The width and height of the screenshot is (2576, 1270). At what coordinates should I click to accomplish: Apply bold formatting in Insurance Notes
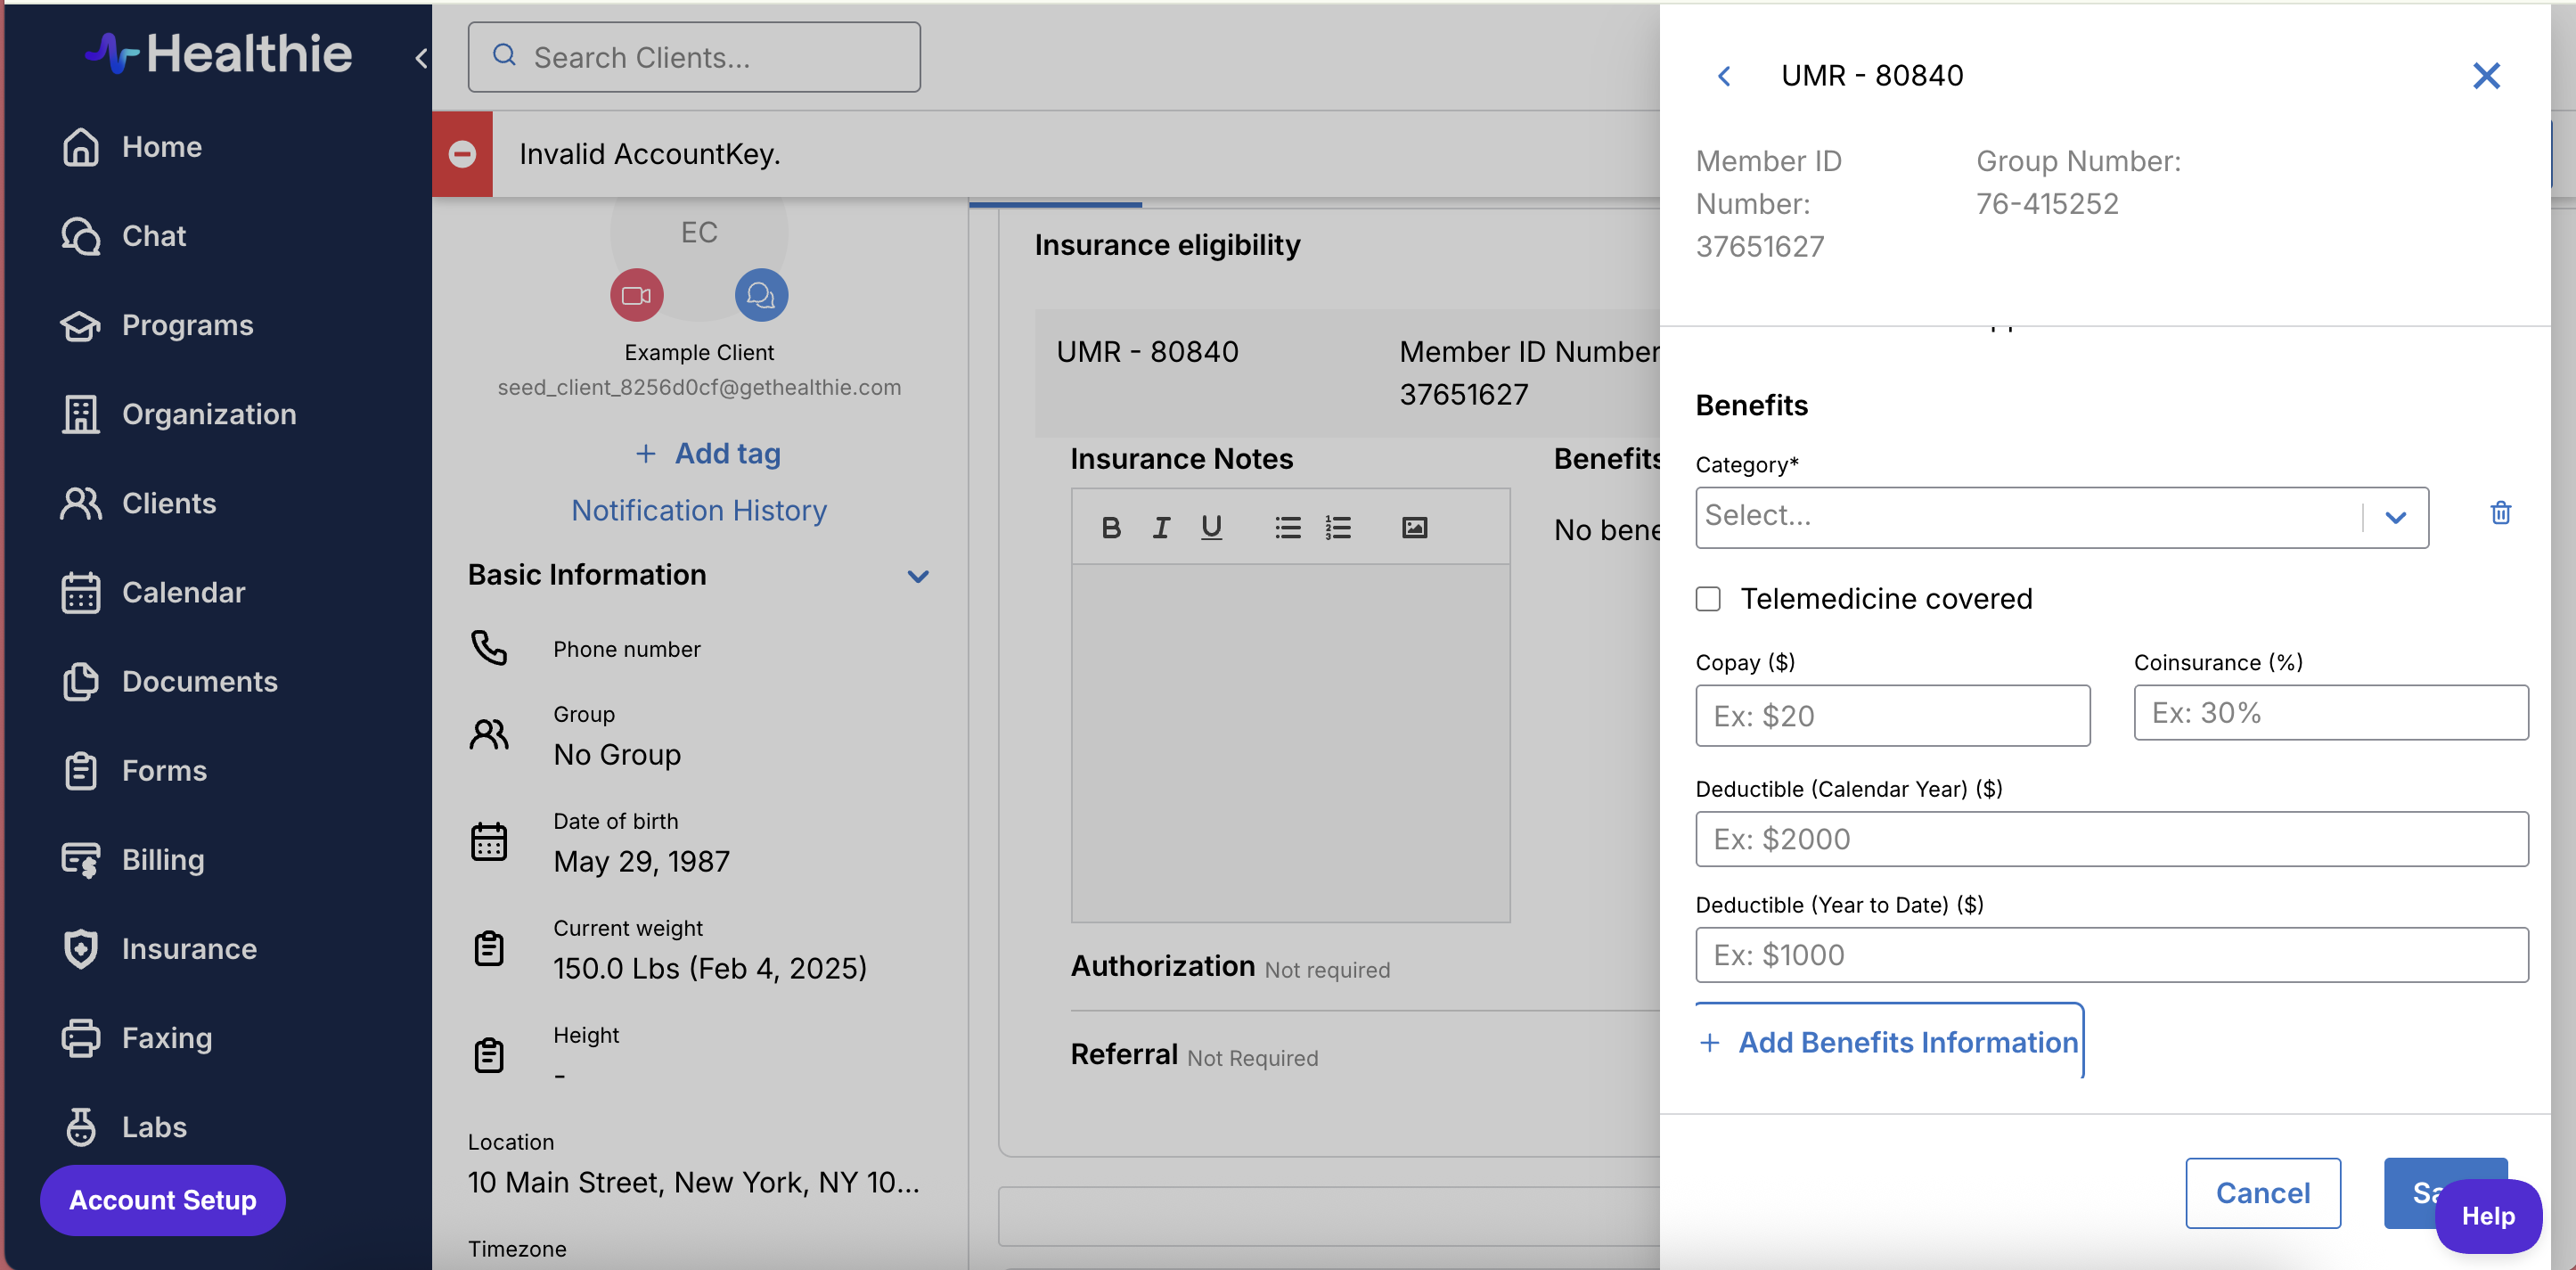(1110, 527)
